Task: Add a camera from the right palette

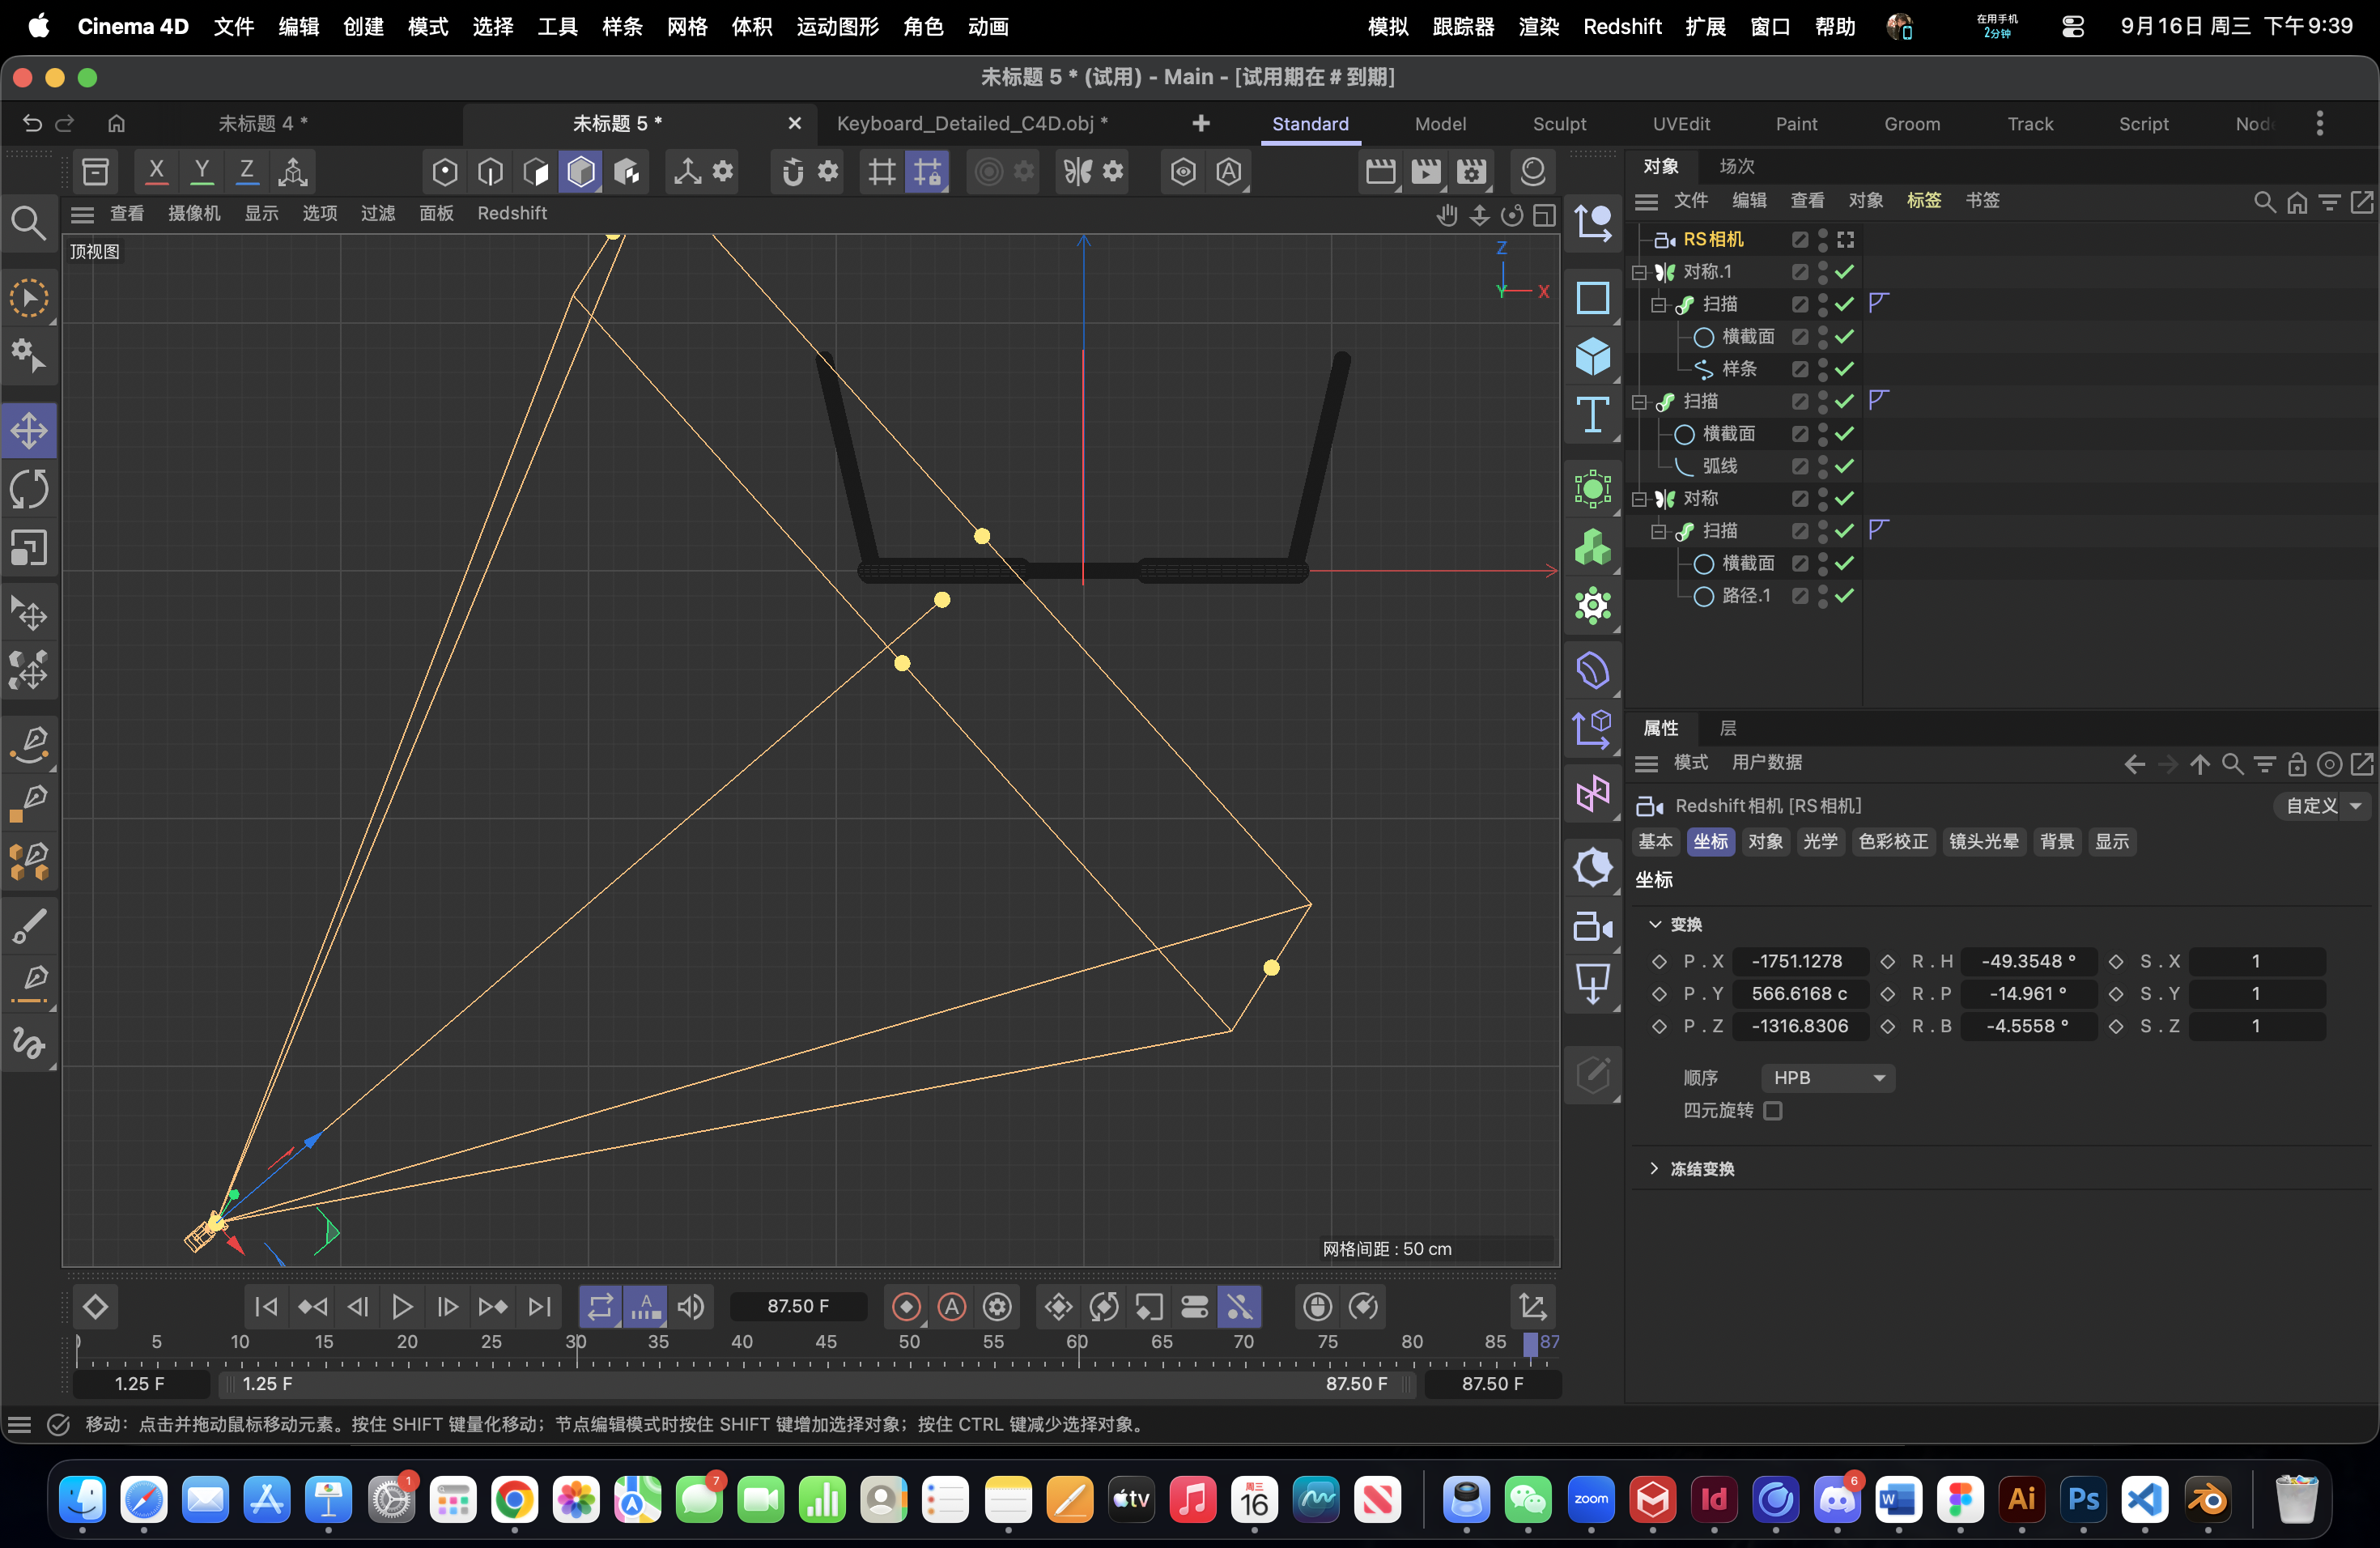Action: (x=1592, y=927)
